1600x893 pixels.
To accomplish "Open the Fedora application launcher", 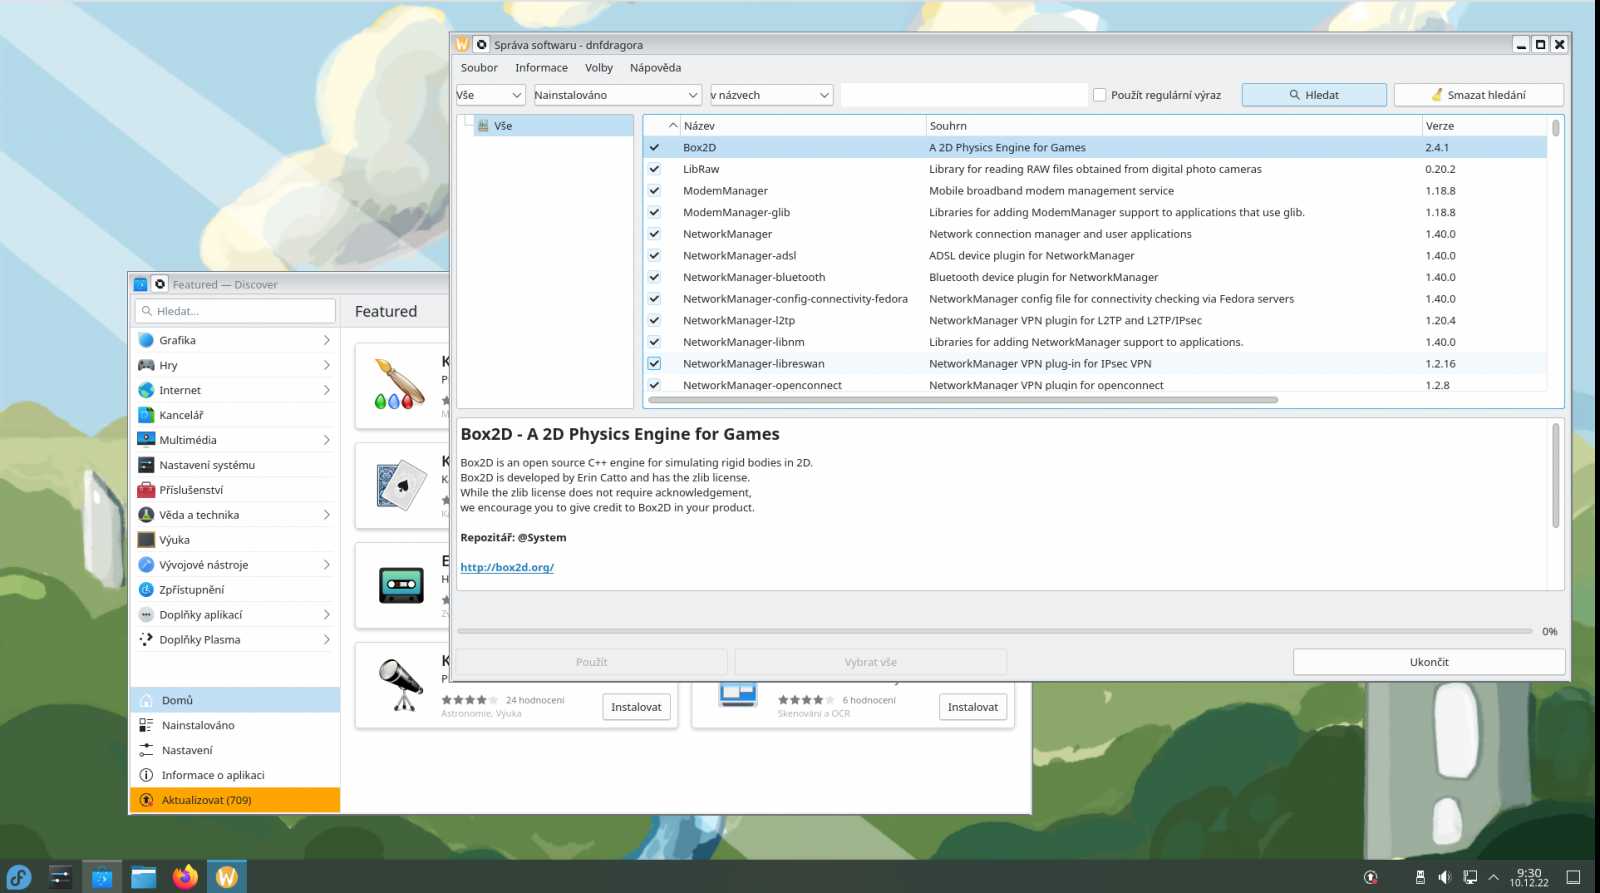I will coord(19,877).
